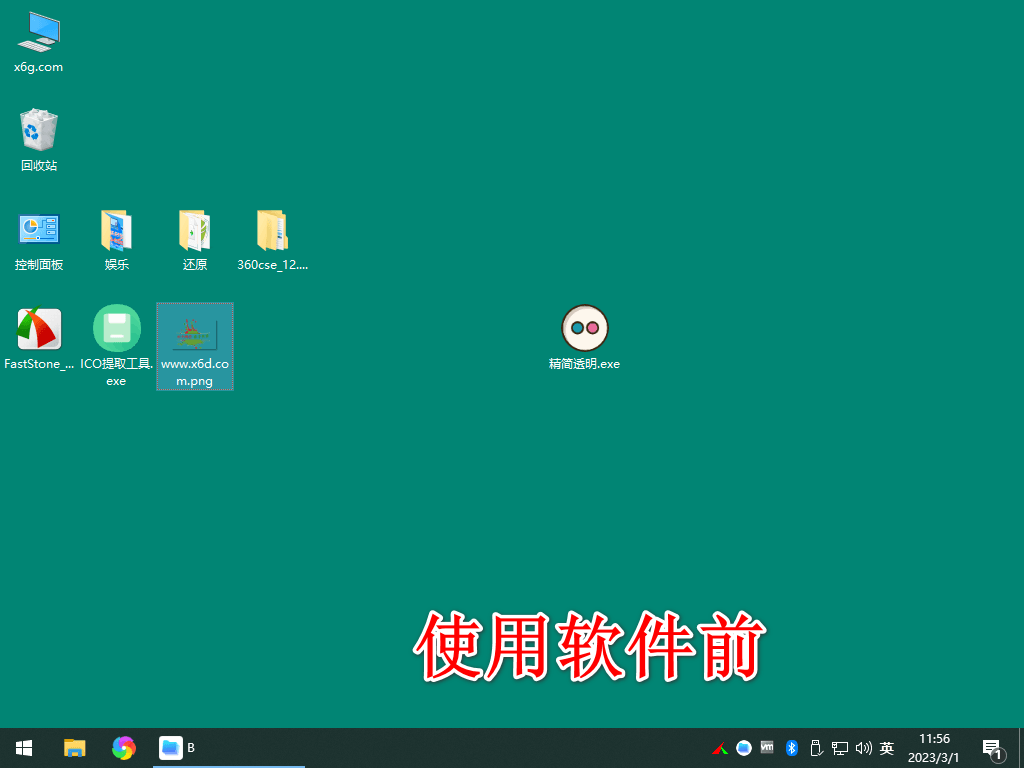Launch the colorful pinwheel browser in taskbar
1024x768 pixels.
(124, 748)
